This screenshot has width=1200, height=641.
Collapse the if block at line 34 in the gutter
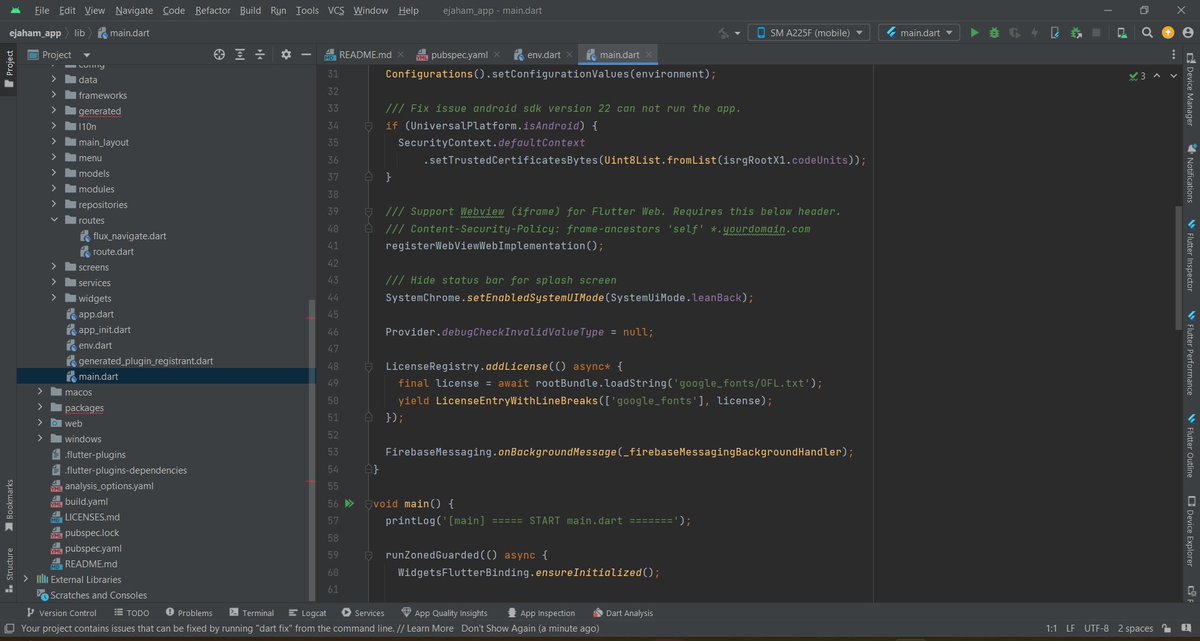point(367,126)
